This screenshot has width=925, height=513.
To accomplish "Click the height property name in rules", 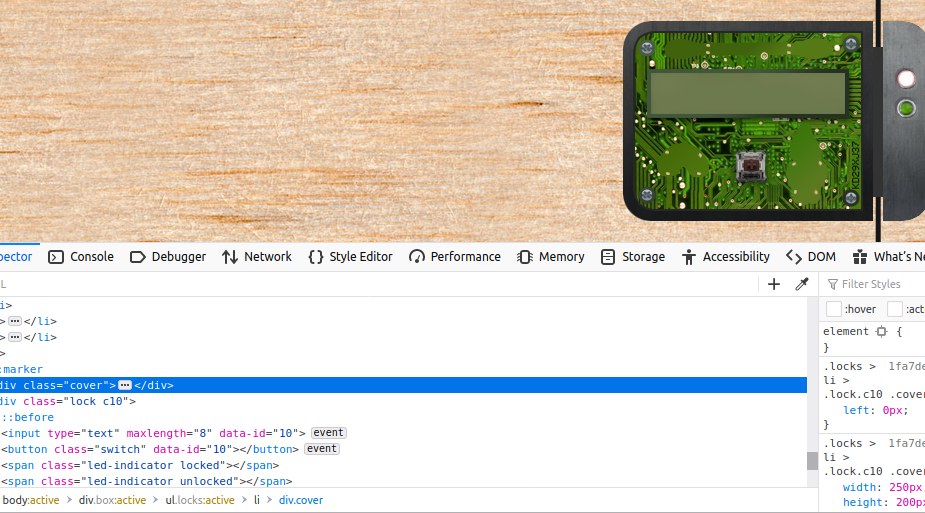I will click(862, 502).
